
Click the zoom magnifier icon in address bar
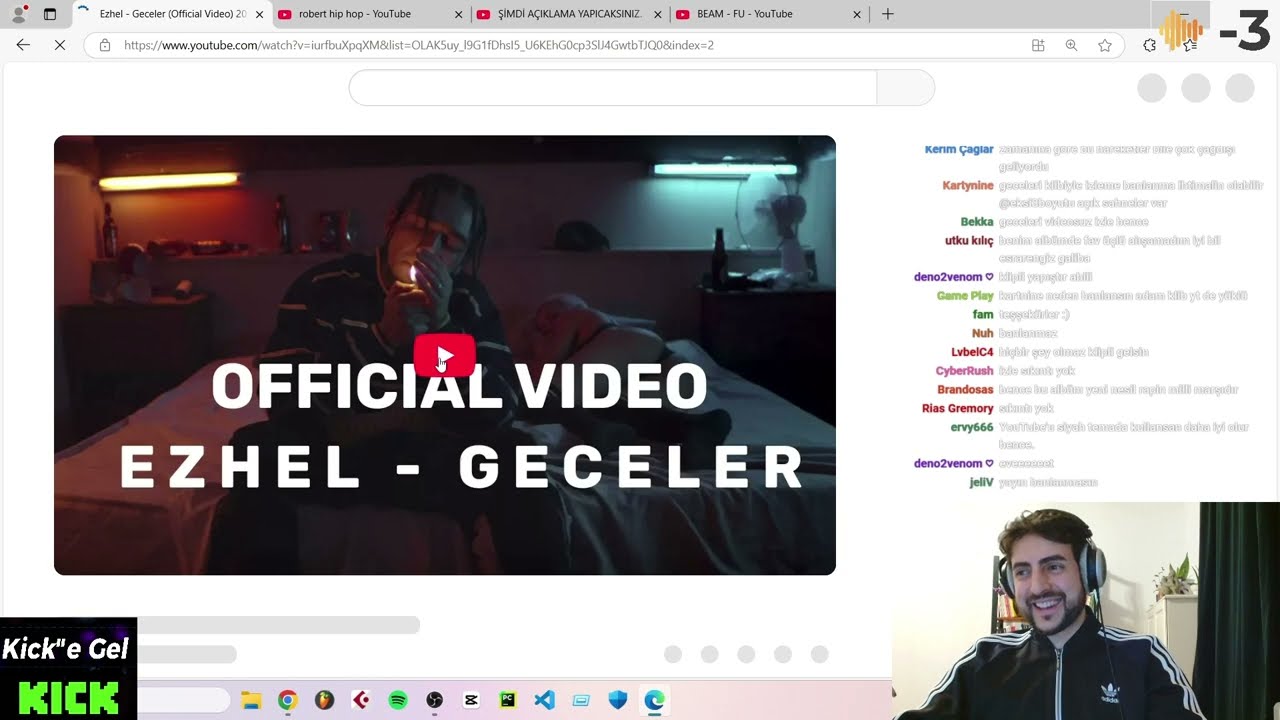click(x=1071, y=45)
